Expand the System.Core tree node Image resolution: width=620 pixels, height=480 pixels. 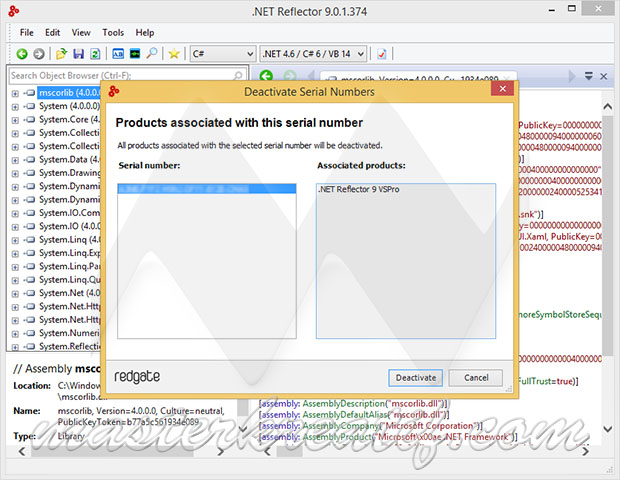tap(15, 120)
